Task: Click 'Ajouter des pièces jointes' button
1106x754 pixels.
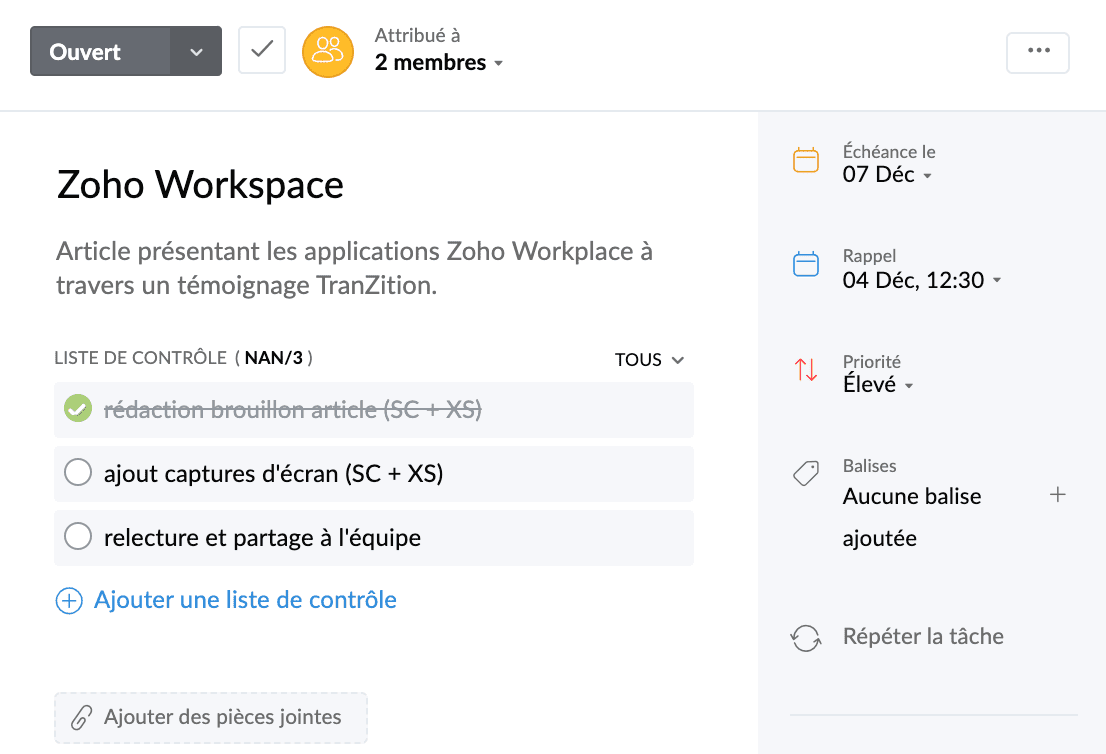Action: pos(211,717)
